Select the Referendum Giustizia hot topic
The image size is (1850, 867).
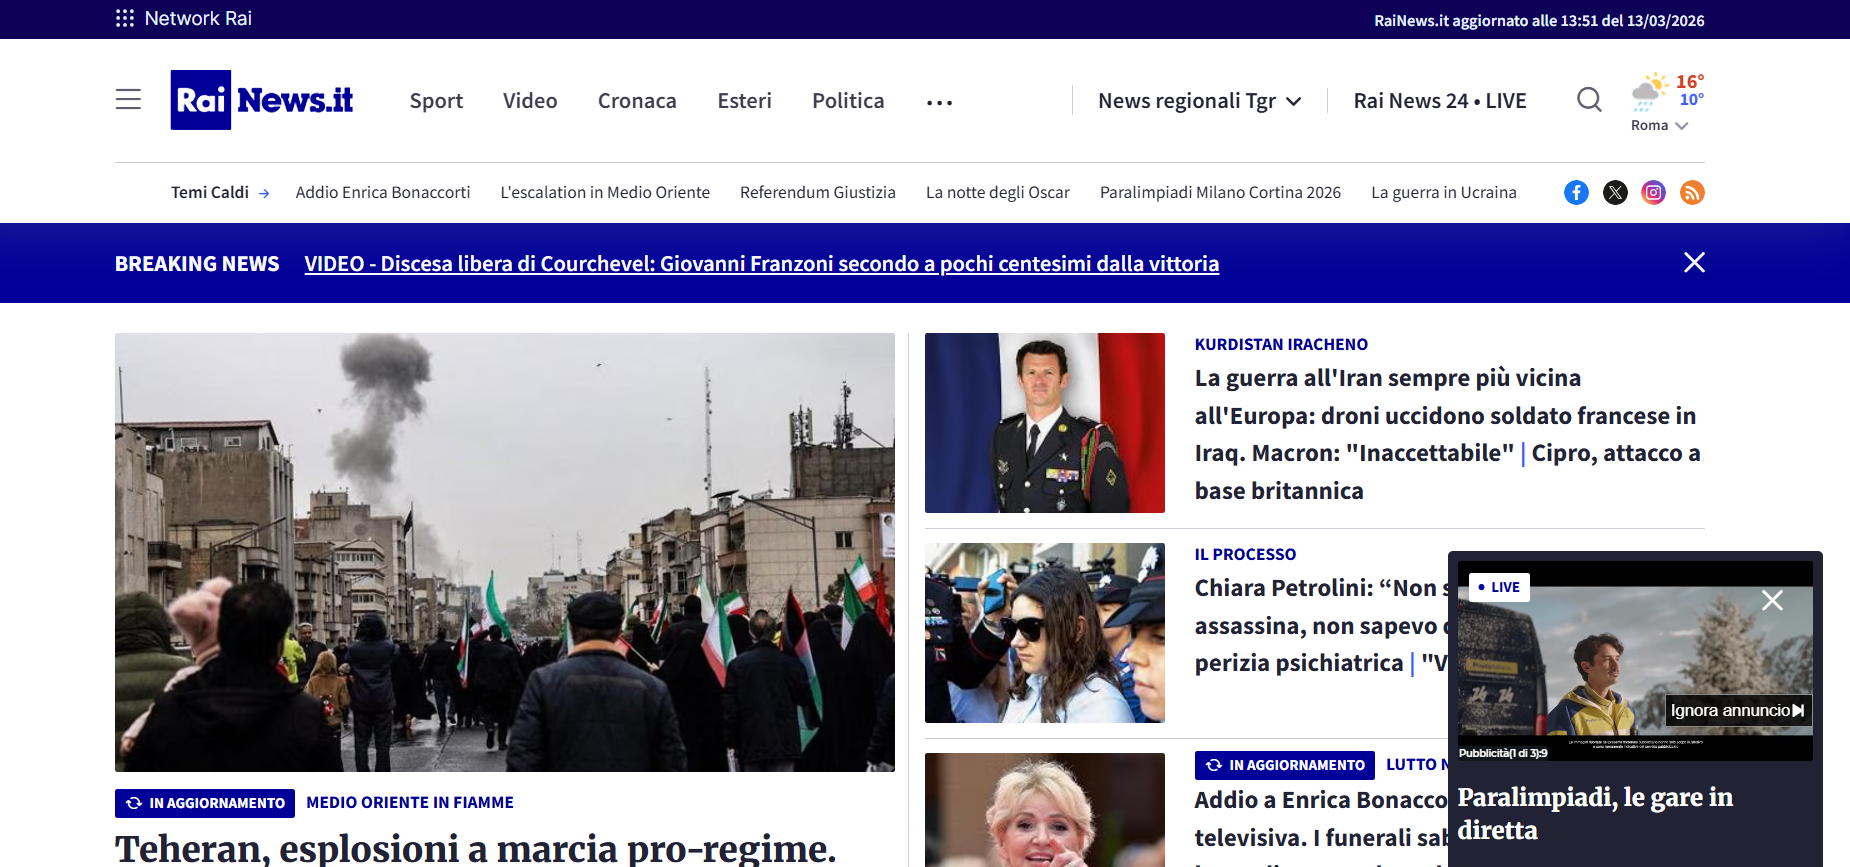coord(817,193)
